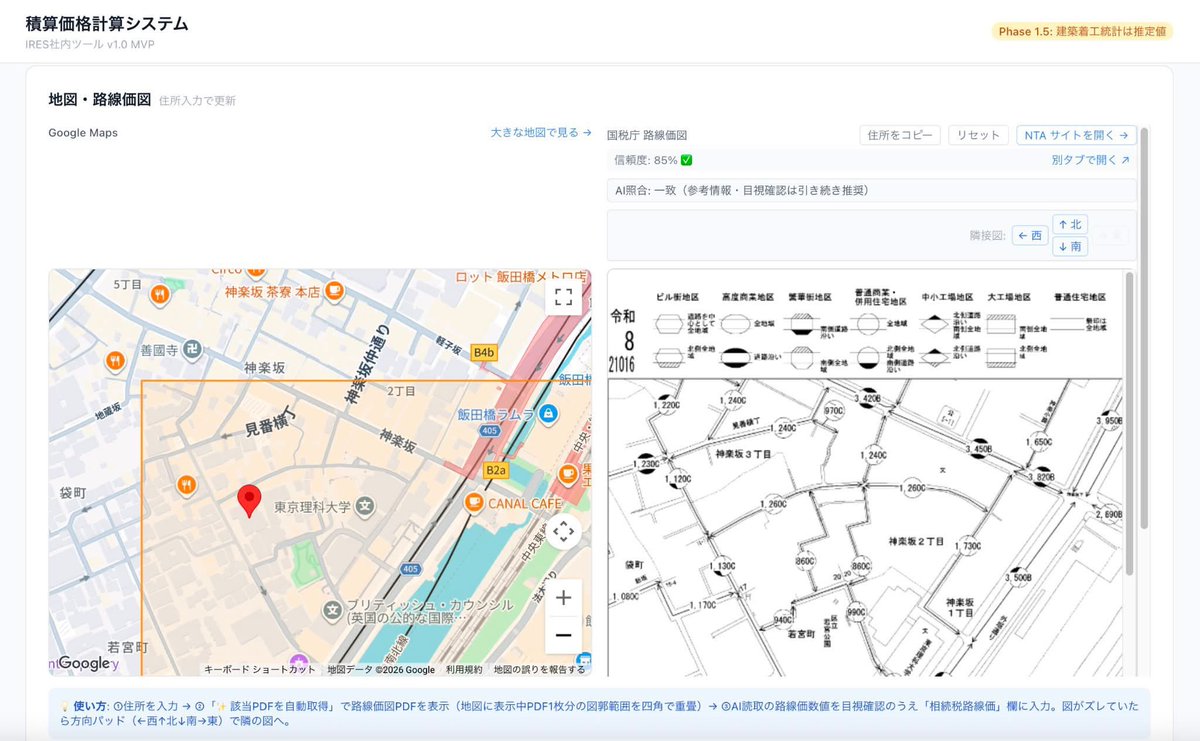This screenshot has width=1200, height=741.
Task: Click the 地図データ ©2026 Google text
Action: (x=381, y=670)
